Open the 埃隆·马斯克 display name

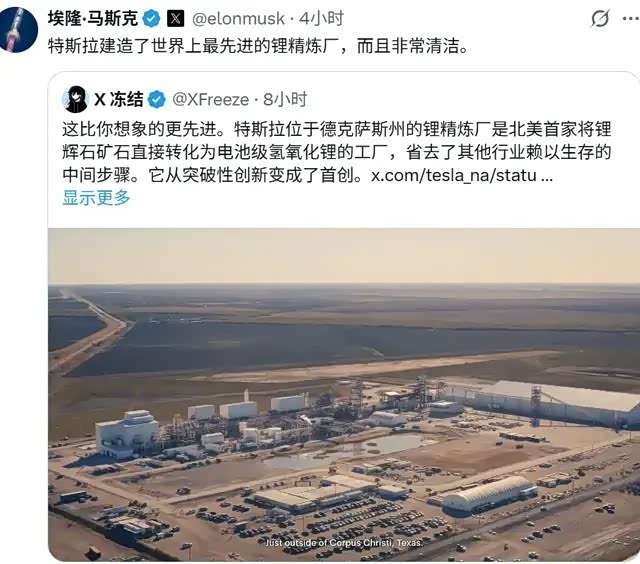(x=93, y=18)
